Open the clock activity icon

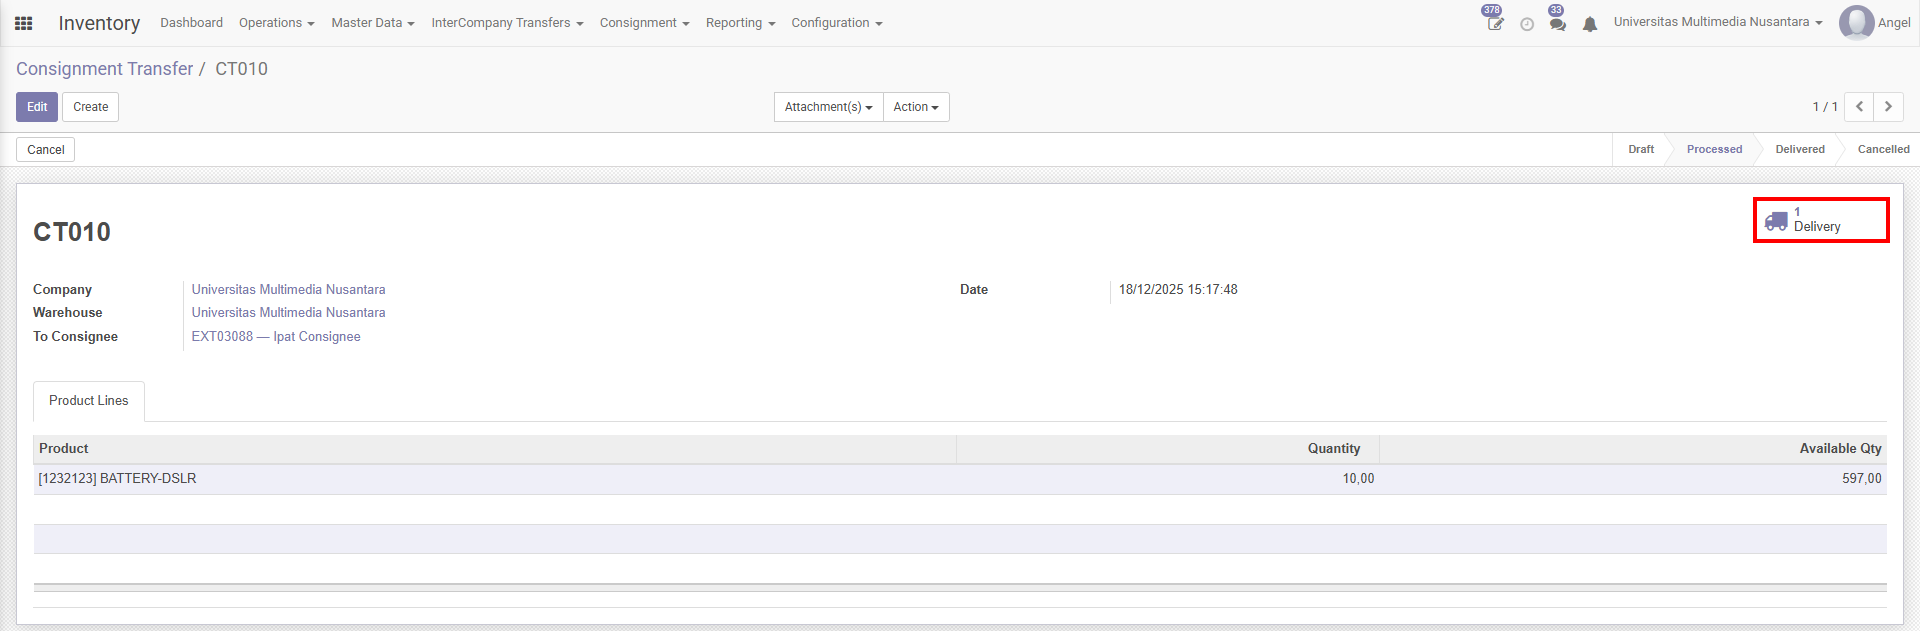(x=1527, y=24)
